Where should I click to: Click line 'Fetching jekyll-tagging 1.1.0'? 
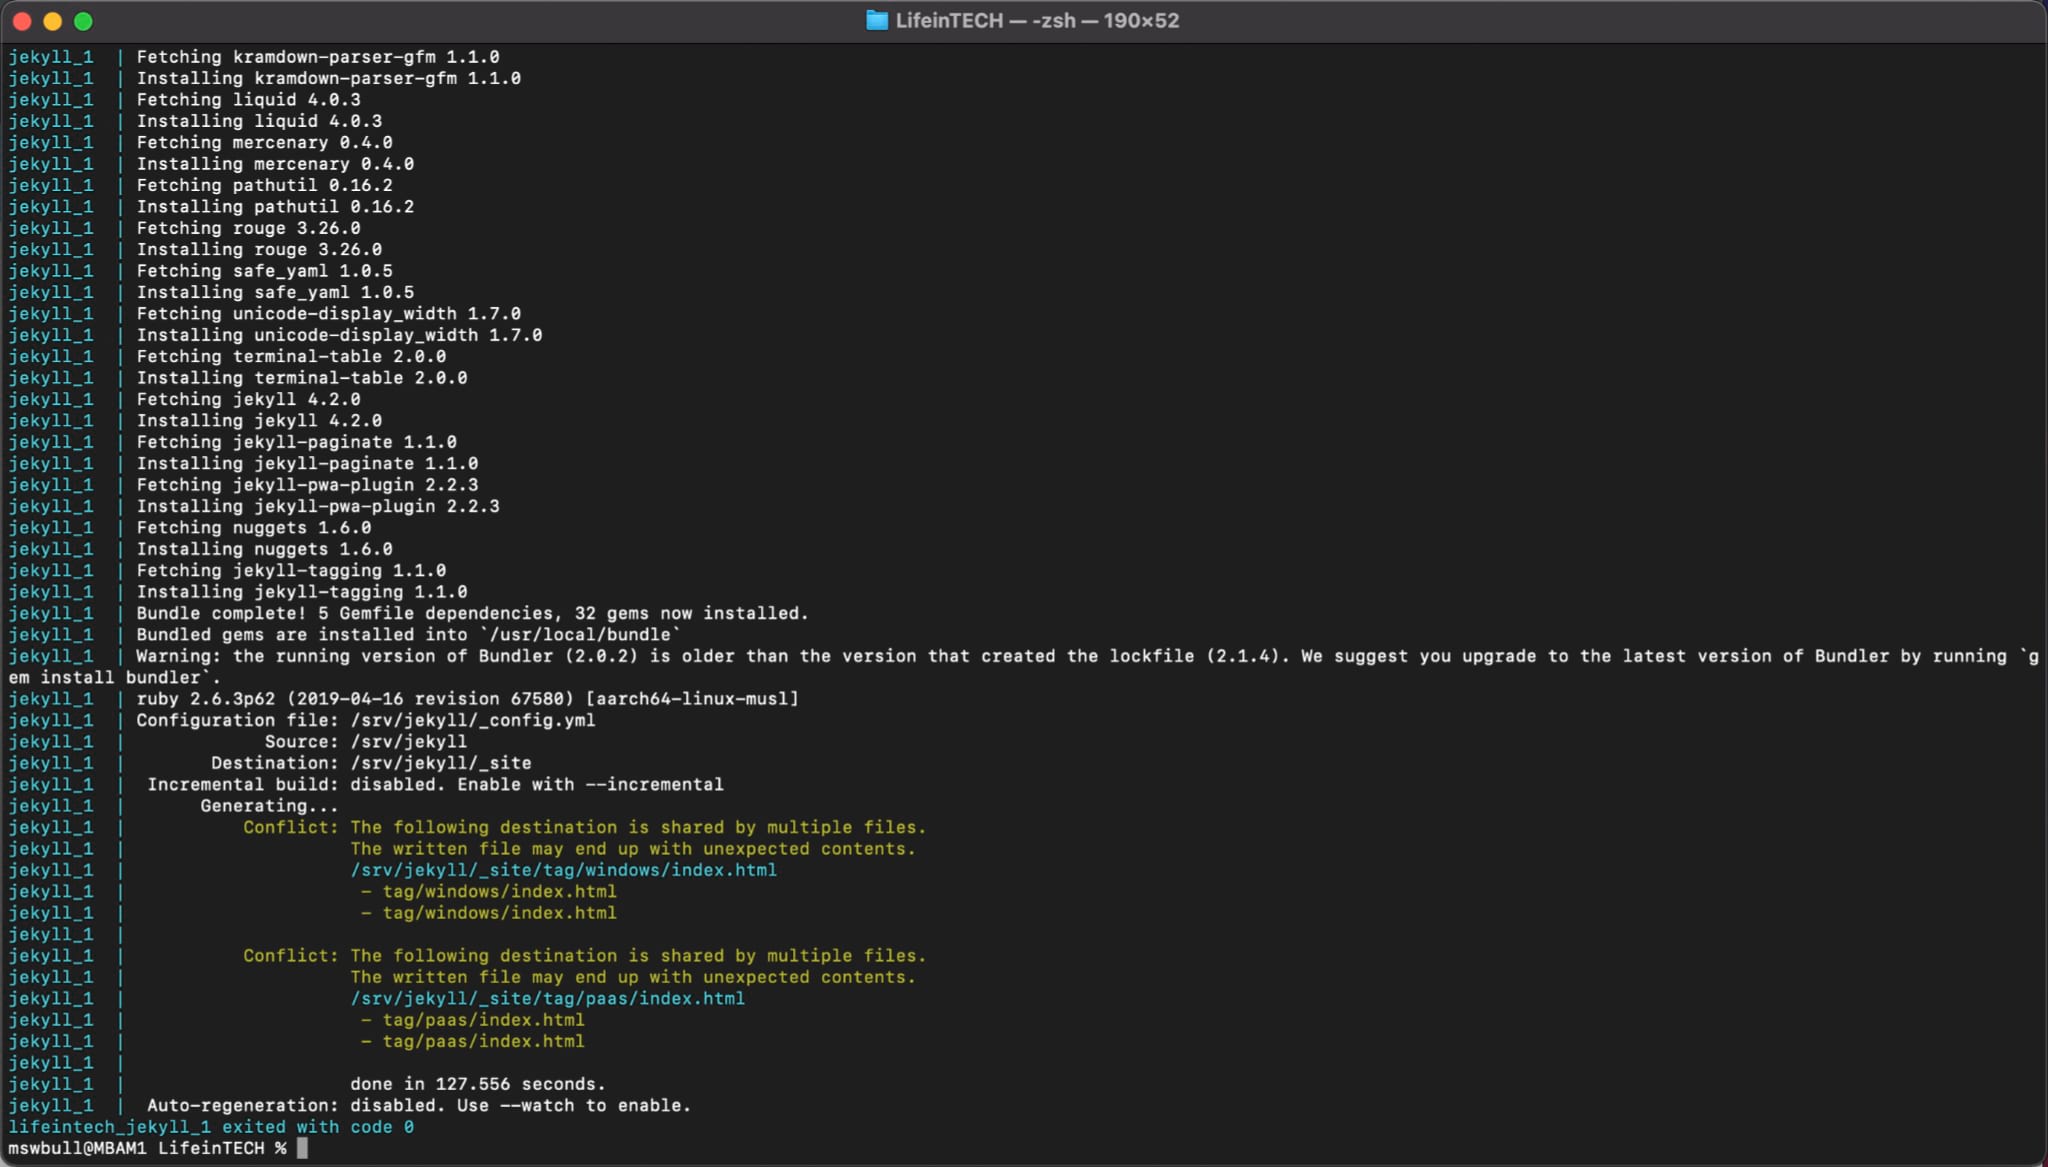tap(291, 571)
